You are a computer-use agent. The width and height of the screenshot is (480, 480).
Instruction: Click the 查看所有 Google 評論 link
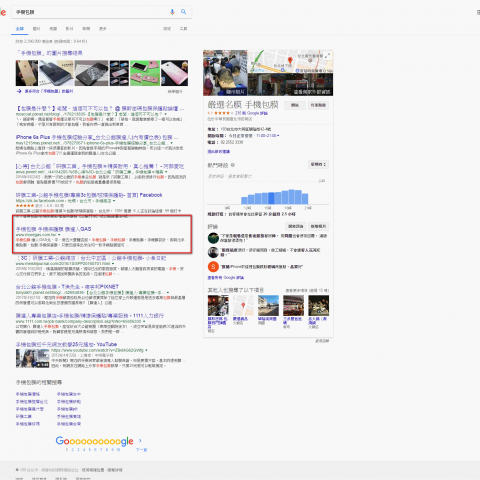(226, 278)
